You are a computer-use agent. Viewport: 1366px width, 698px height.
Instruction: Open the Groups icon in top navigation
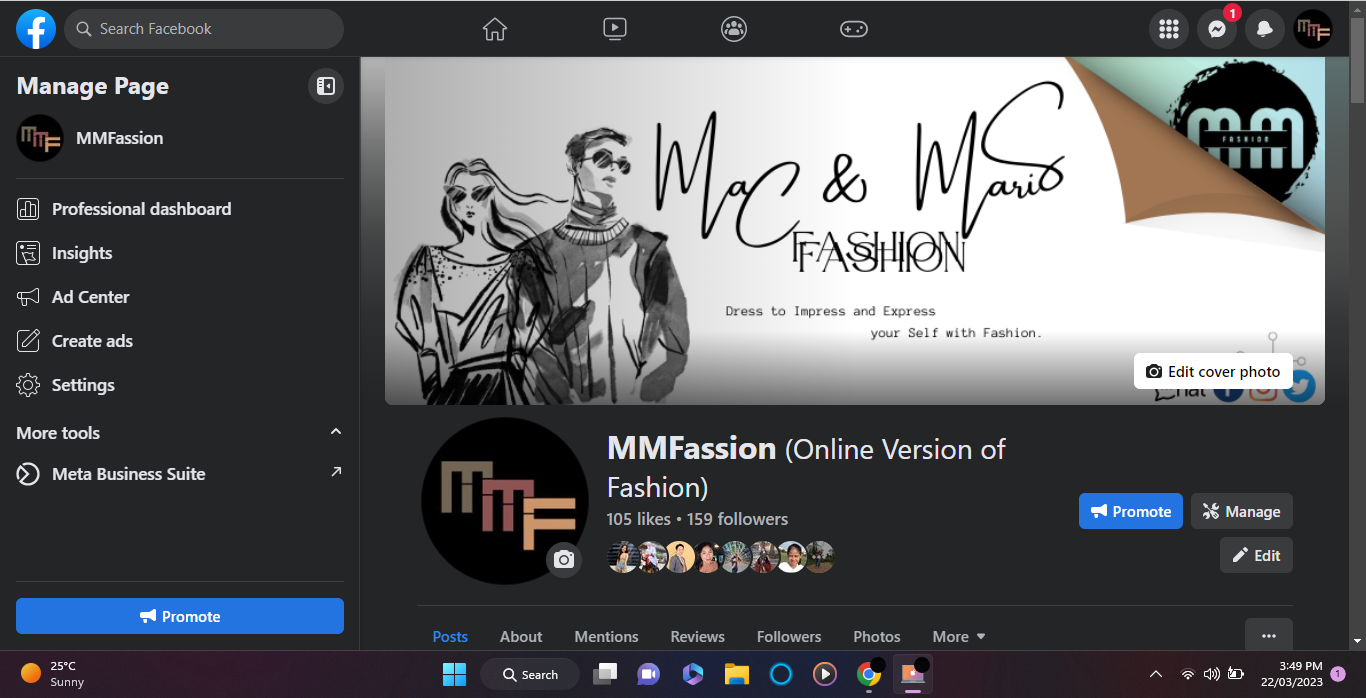point(734,29)
